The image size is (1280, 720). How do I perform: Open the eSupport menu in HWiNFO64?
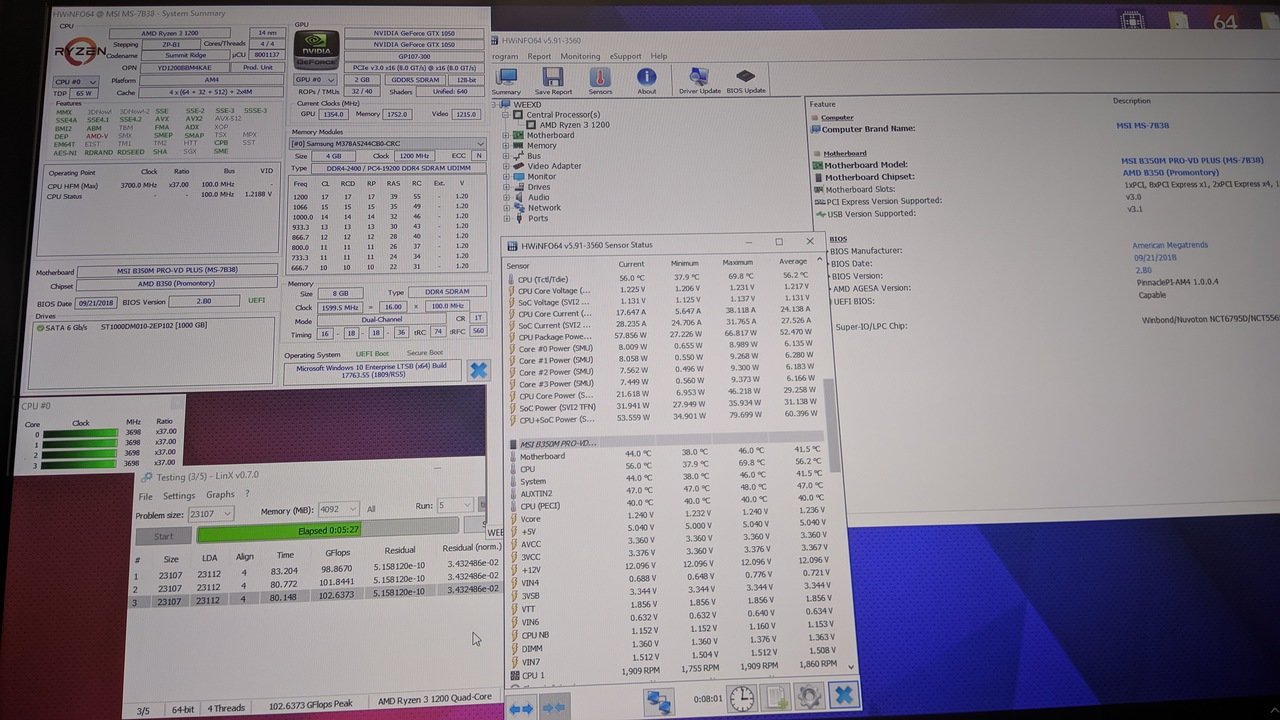tap(626, 56)
